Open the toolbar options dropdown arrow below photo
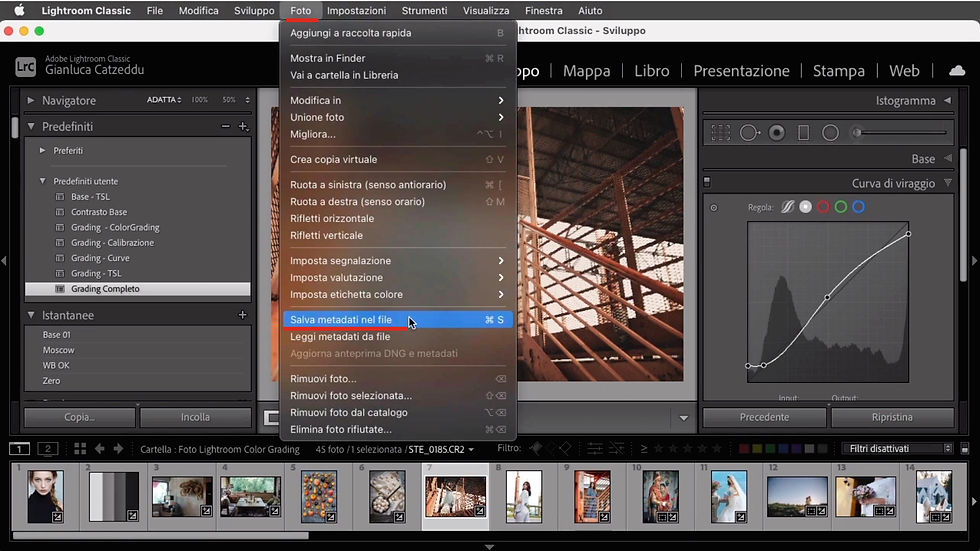The image size is (980, 551). coord(684,418)
